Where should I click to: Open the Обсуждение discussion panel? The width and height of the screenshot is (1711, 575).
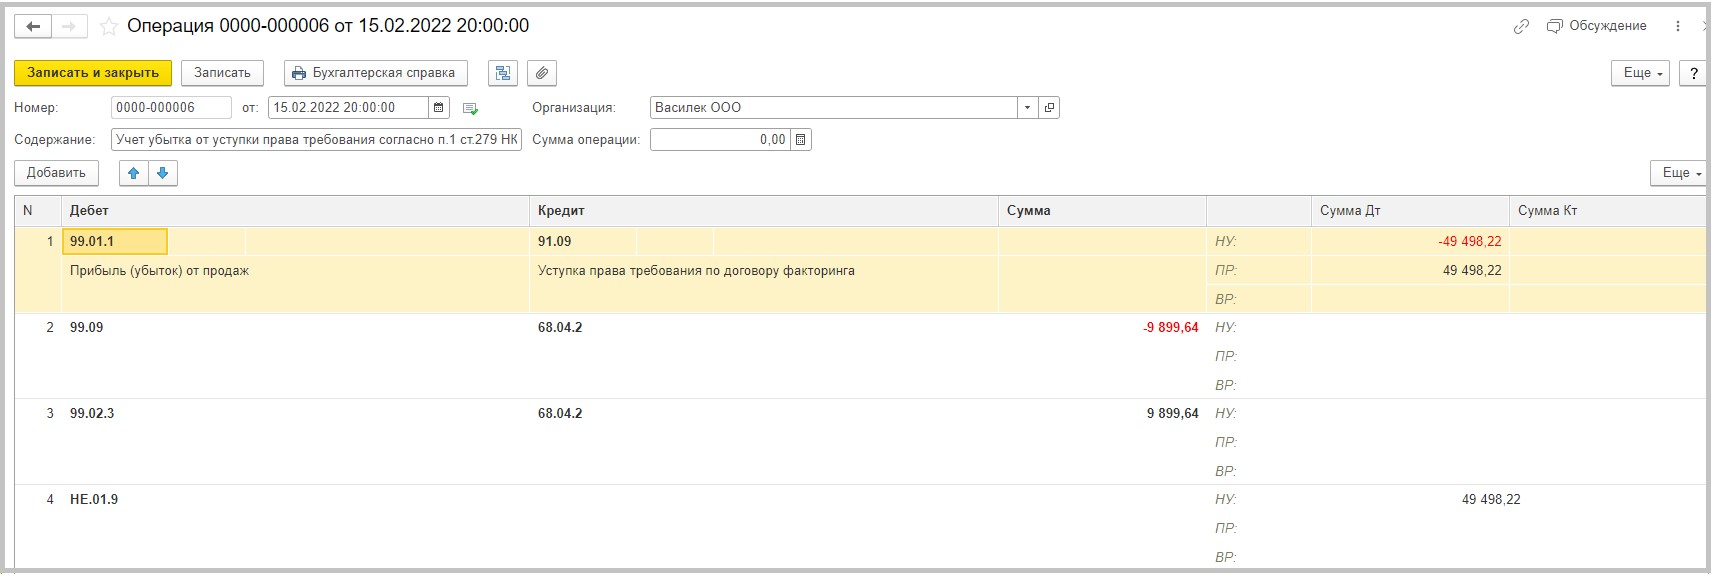coord(1596,26)
